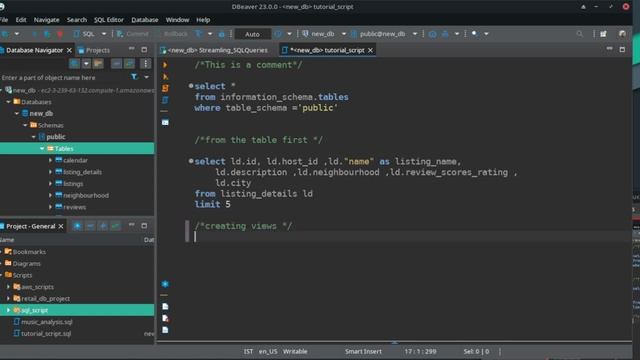This screenshot has height=360, width=640.
Task: Collapse the public schema node
Action: (33, 137)
